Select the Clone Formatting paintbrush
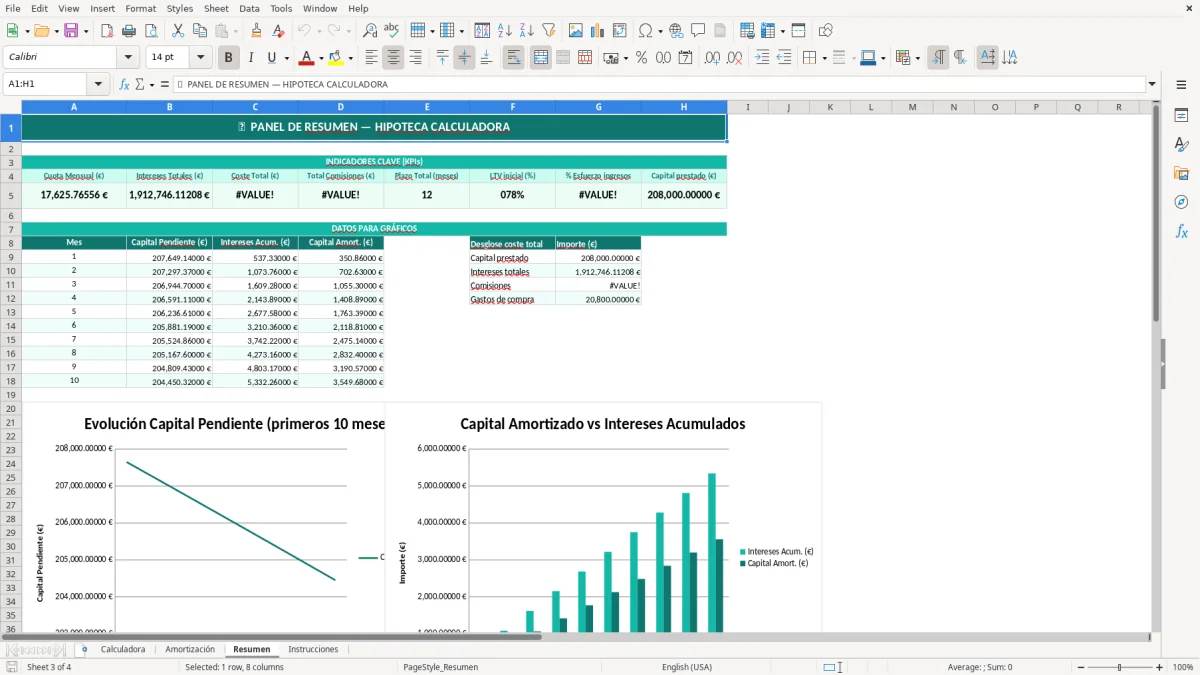Viewport: 1200px width, 675px height. point(257,31)
